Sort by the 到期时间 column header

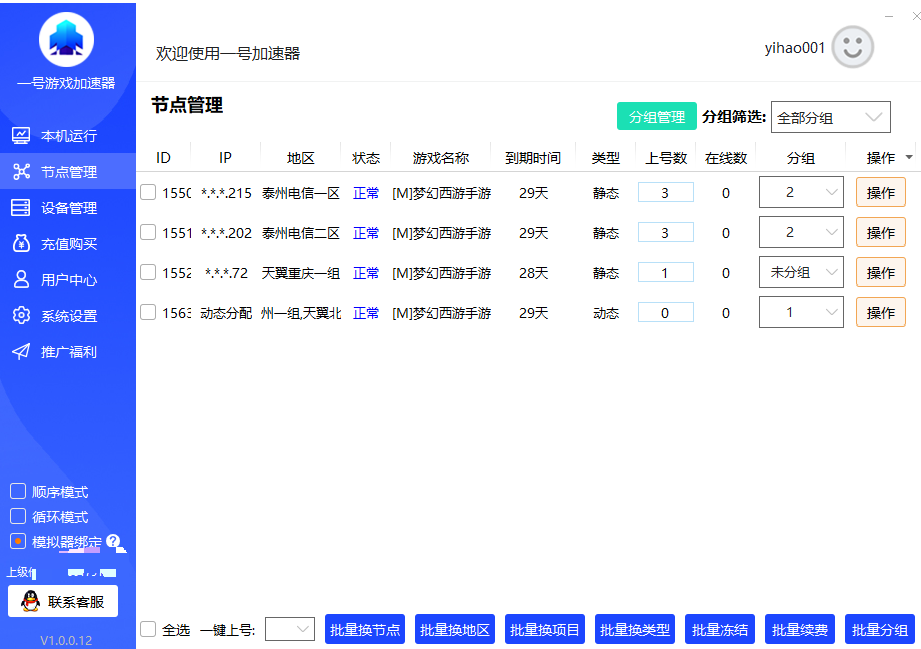(532, 158)
